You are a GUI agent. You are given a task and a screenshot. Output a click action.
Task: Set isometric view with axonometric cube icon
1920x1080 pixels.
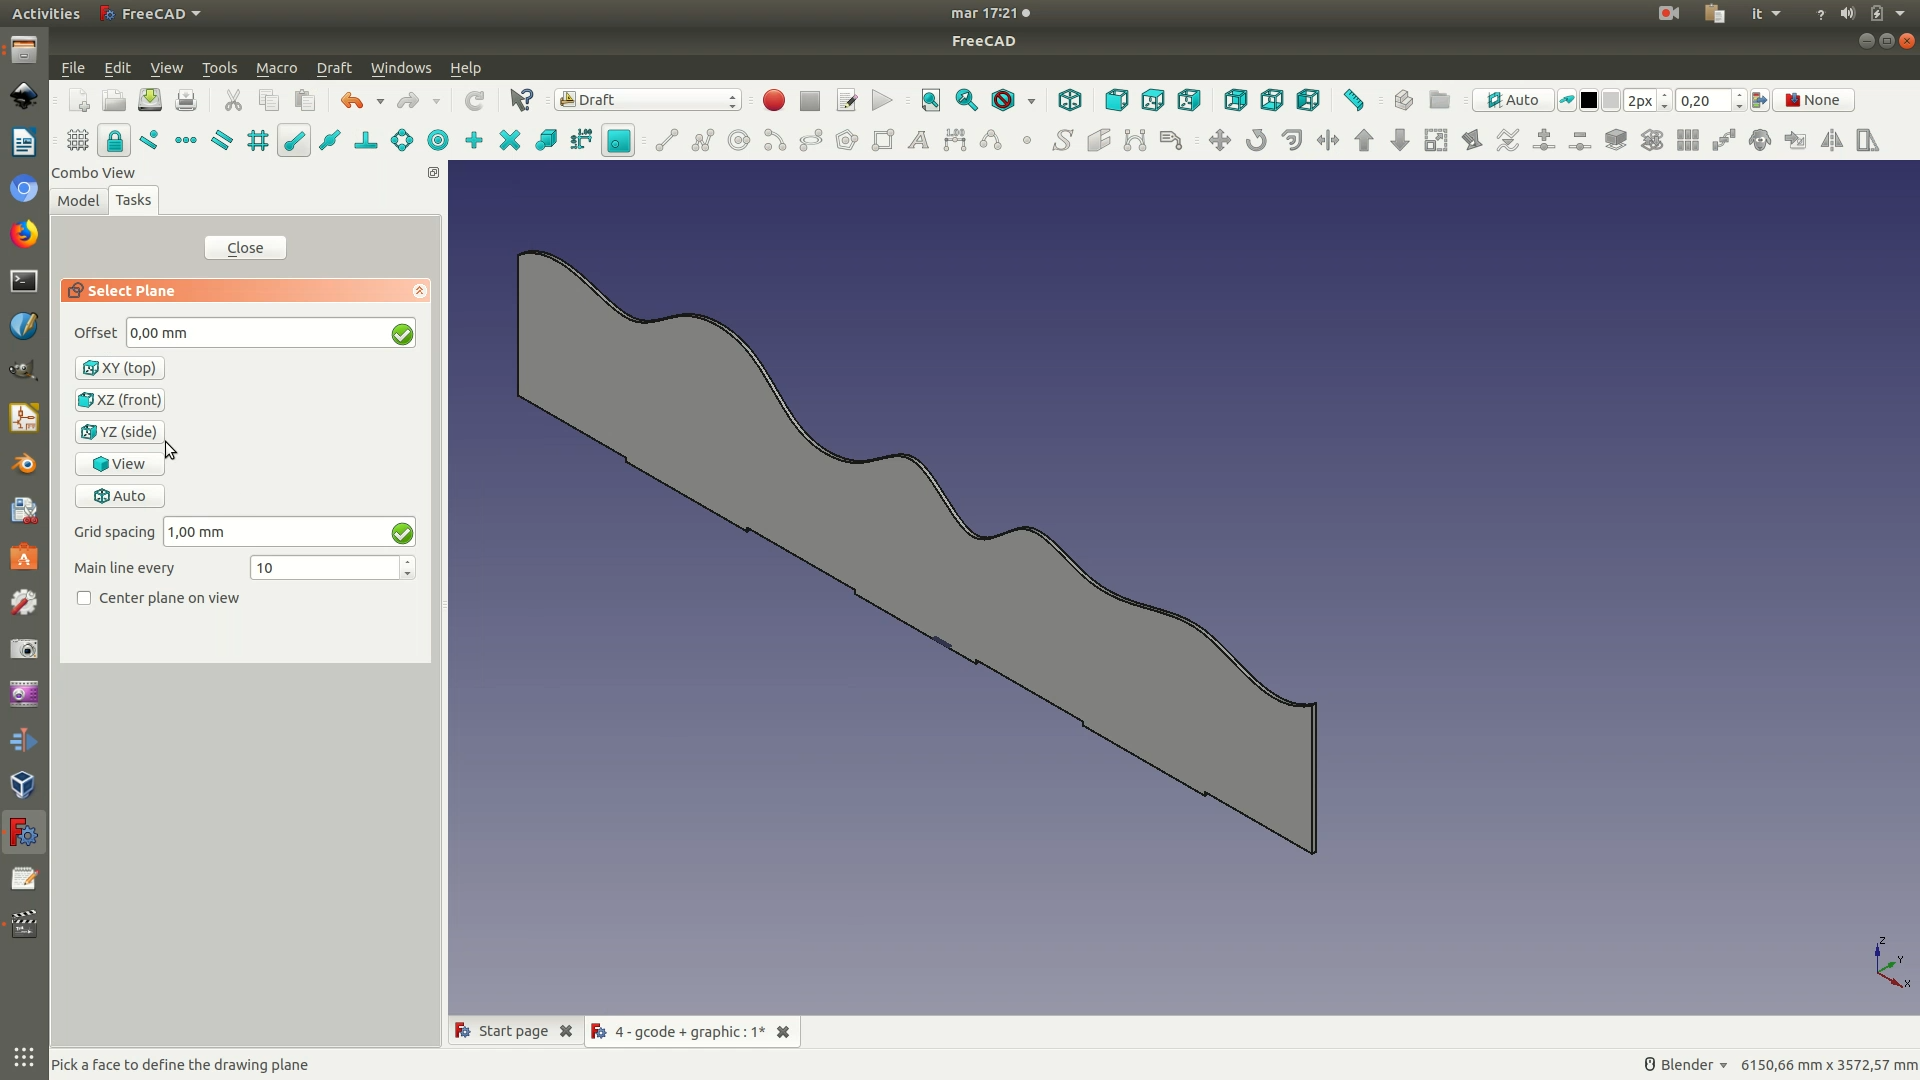[x=1070, y=101]
